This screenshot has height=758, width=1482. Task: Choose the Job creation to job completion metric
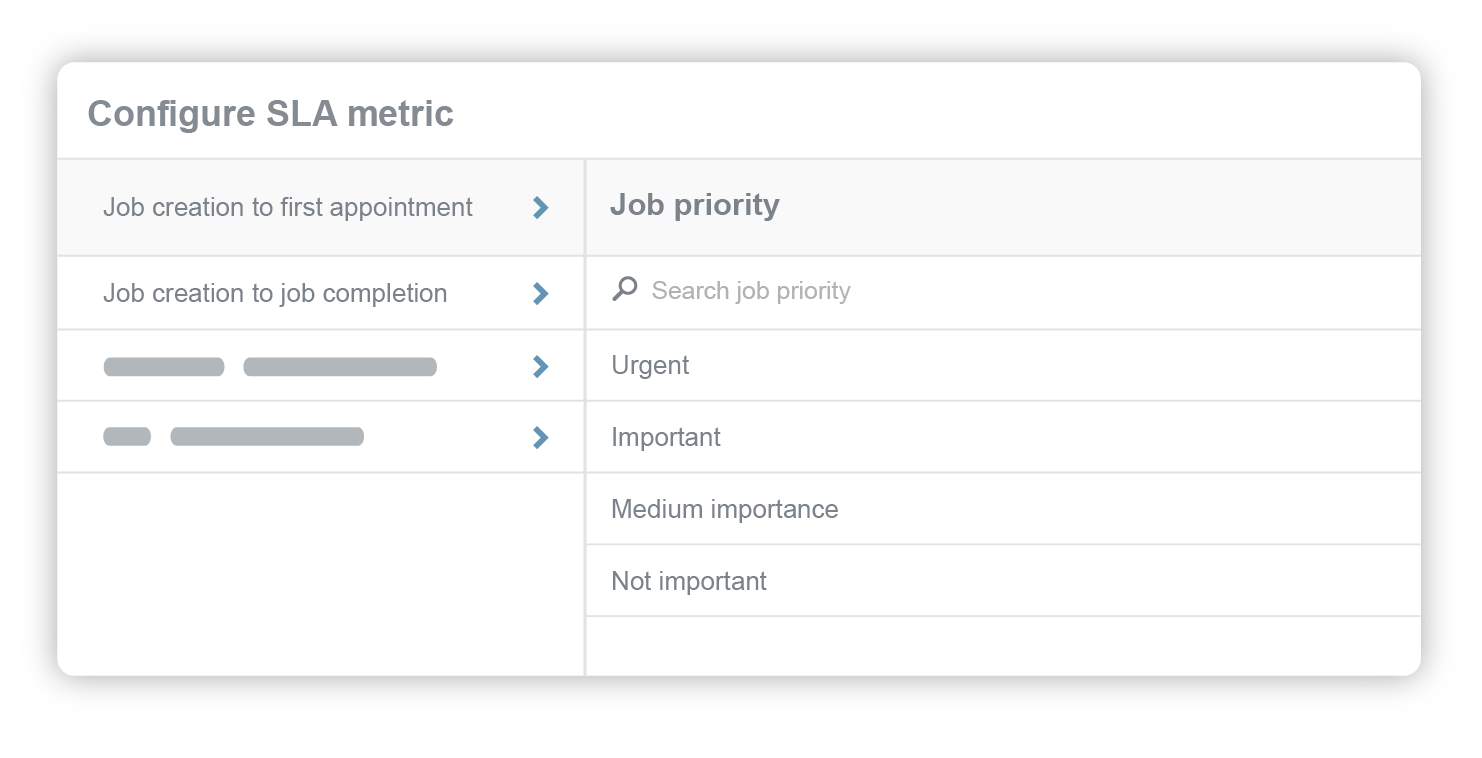click(x=275, y=293)
